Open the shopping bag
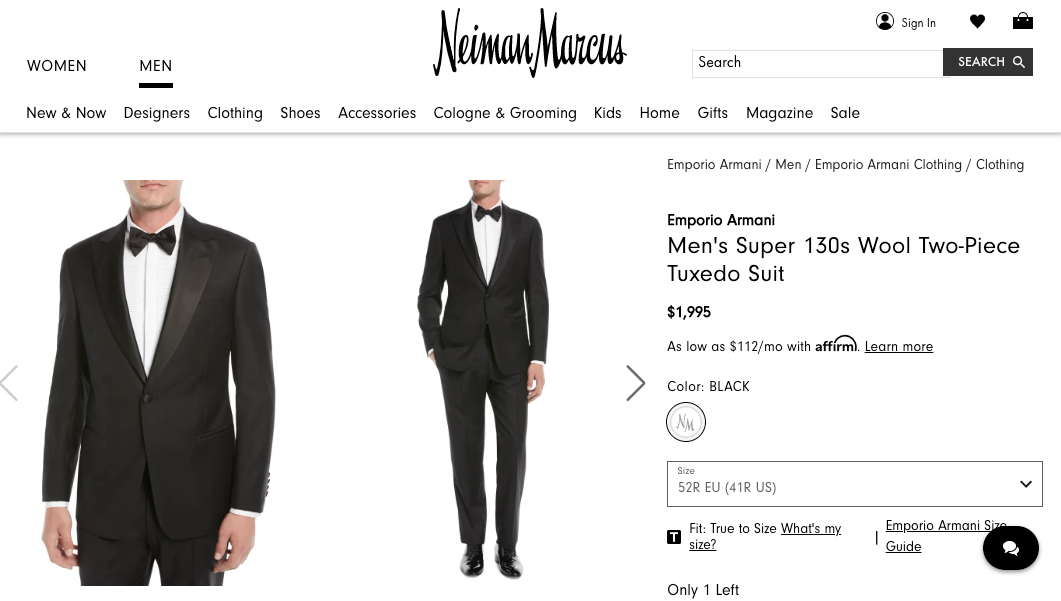This screenshot has height=601, width=1061. tap(1023, 21)
